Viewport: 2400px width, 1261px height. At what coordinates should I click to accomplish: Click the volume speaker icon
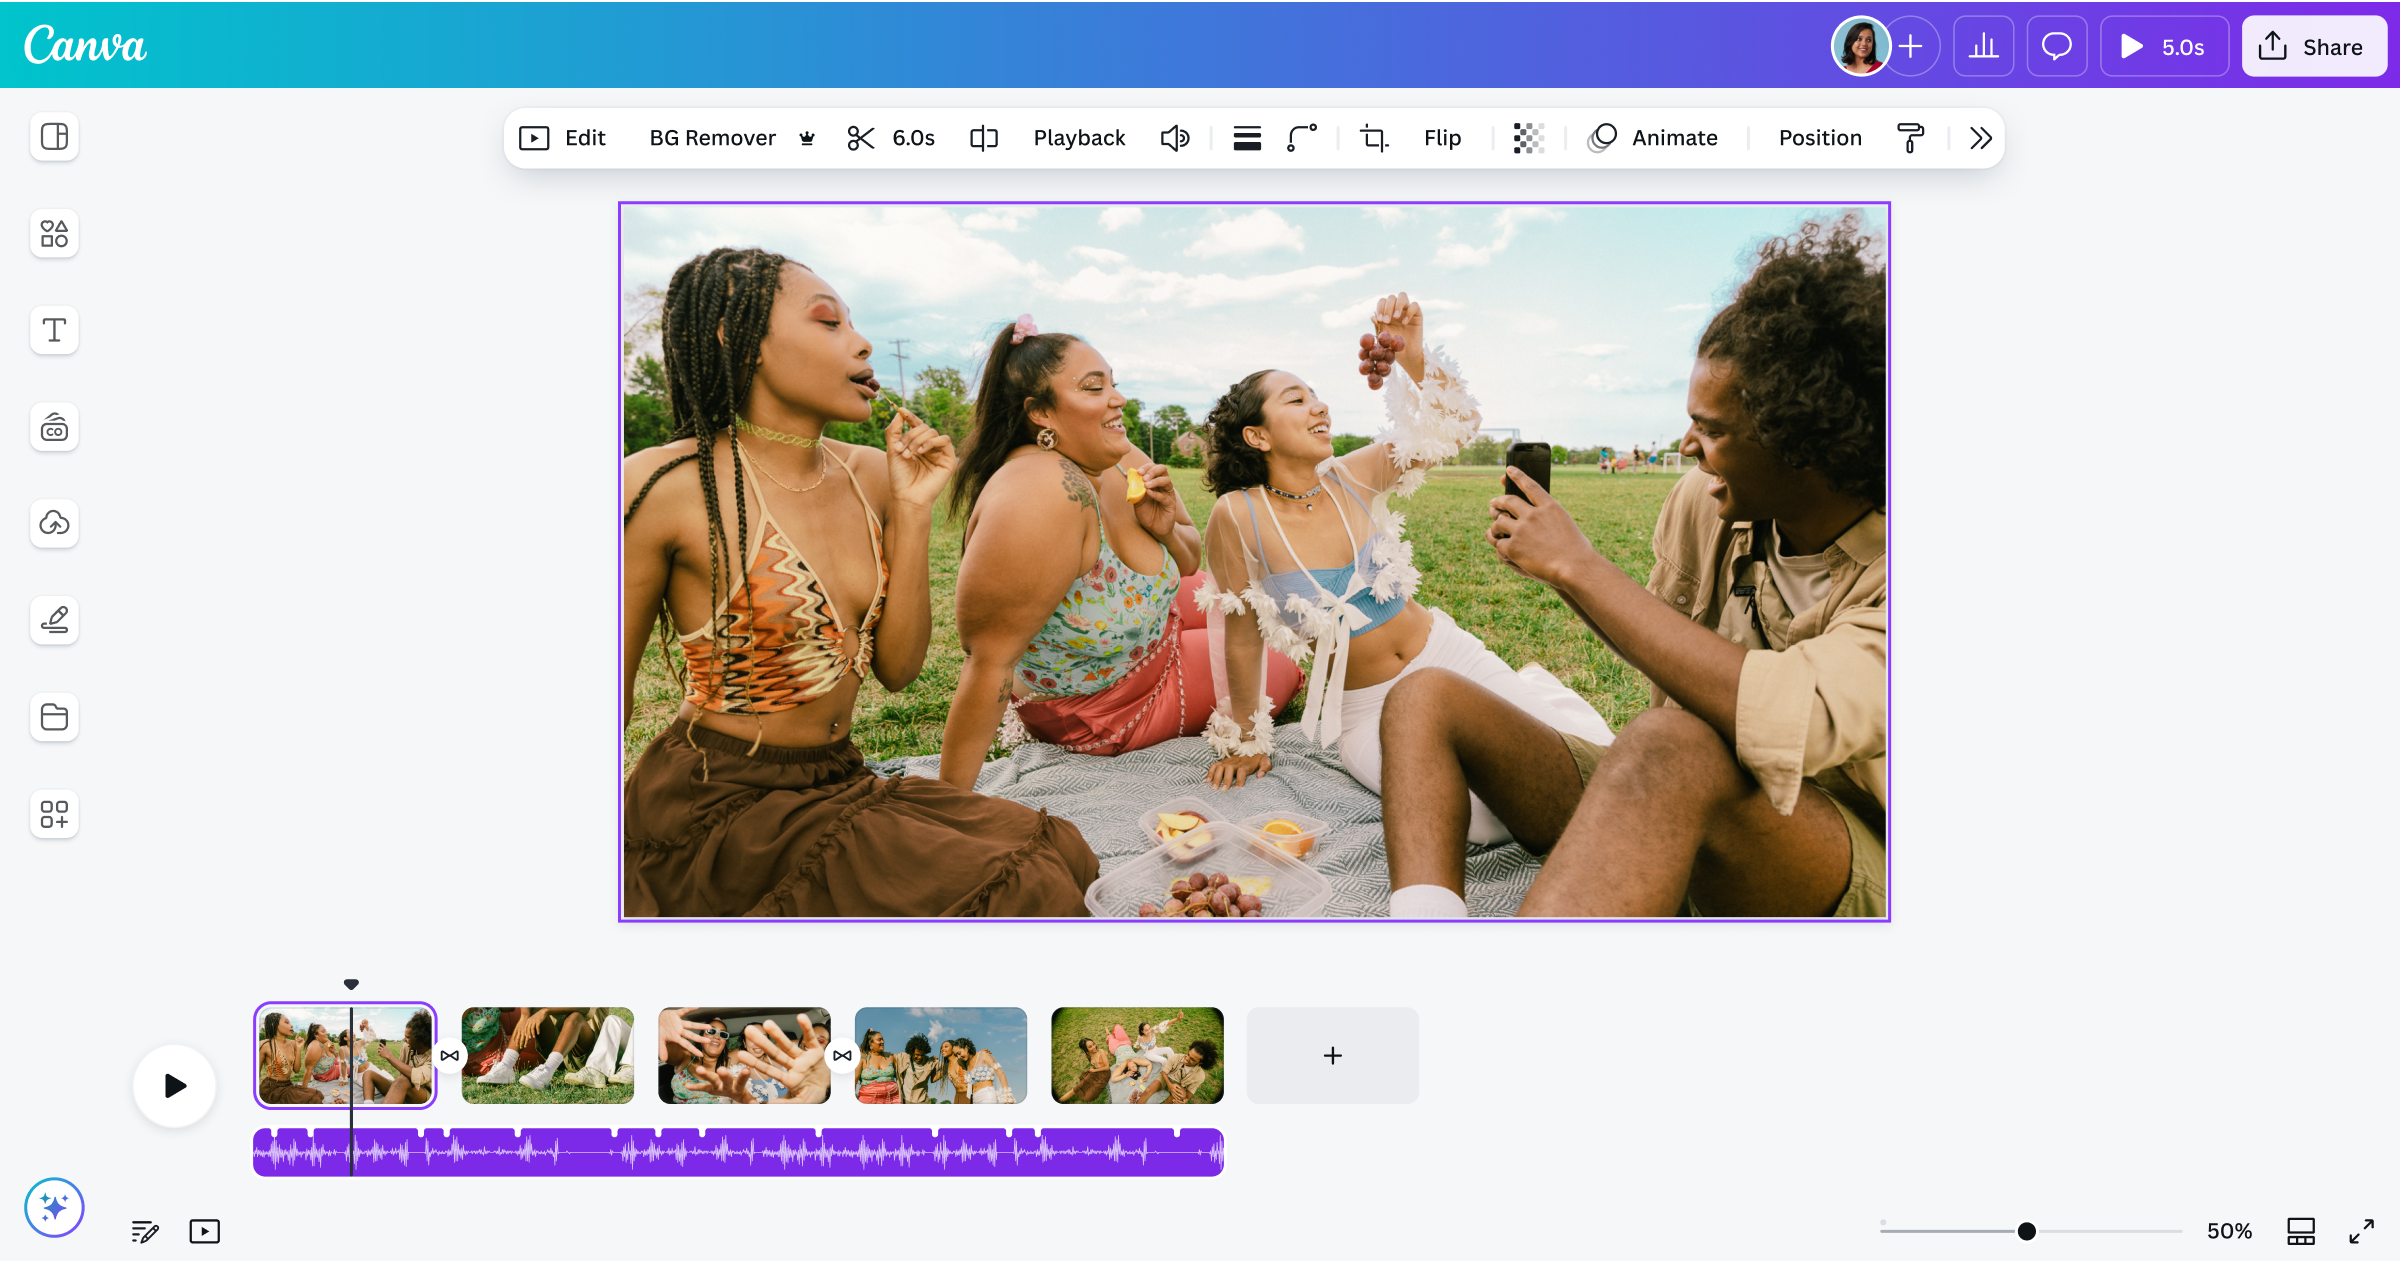pyautogui.click(x=1175, y=138)
